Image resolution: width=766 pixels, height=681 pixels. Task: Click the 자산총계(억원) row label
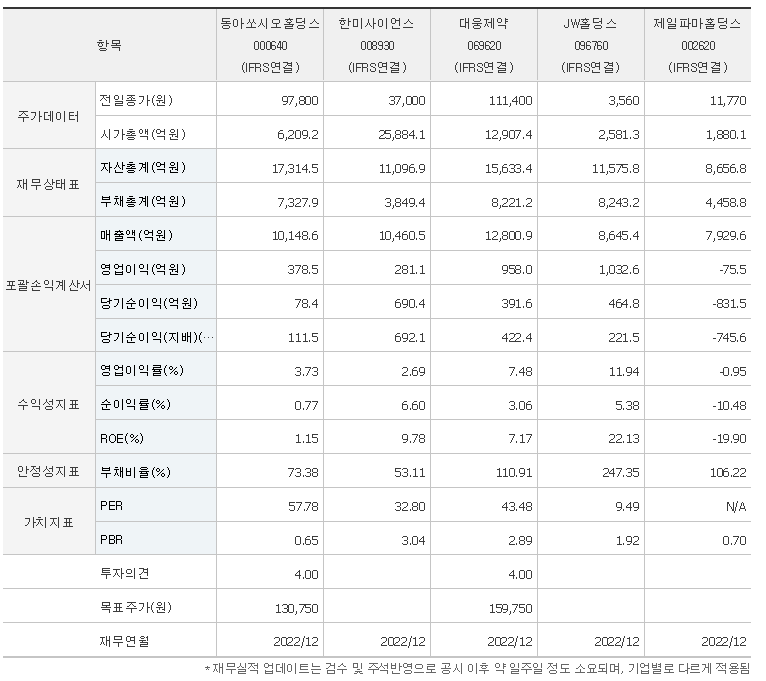point(143,168)
